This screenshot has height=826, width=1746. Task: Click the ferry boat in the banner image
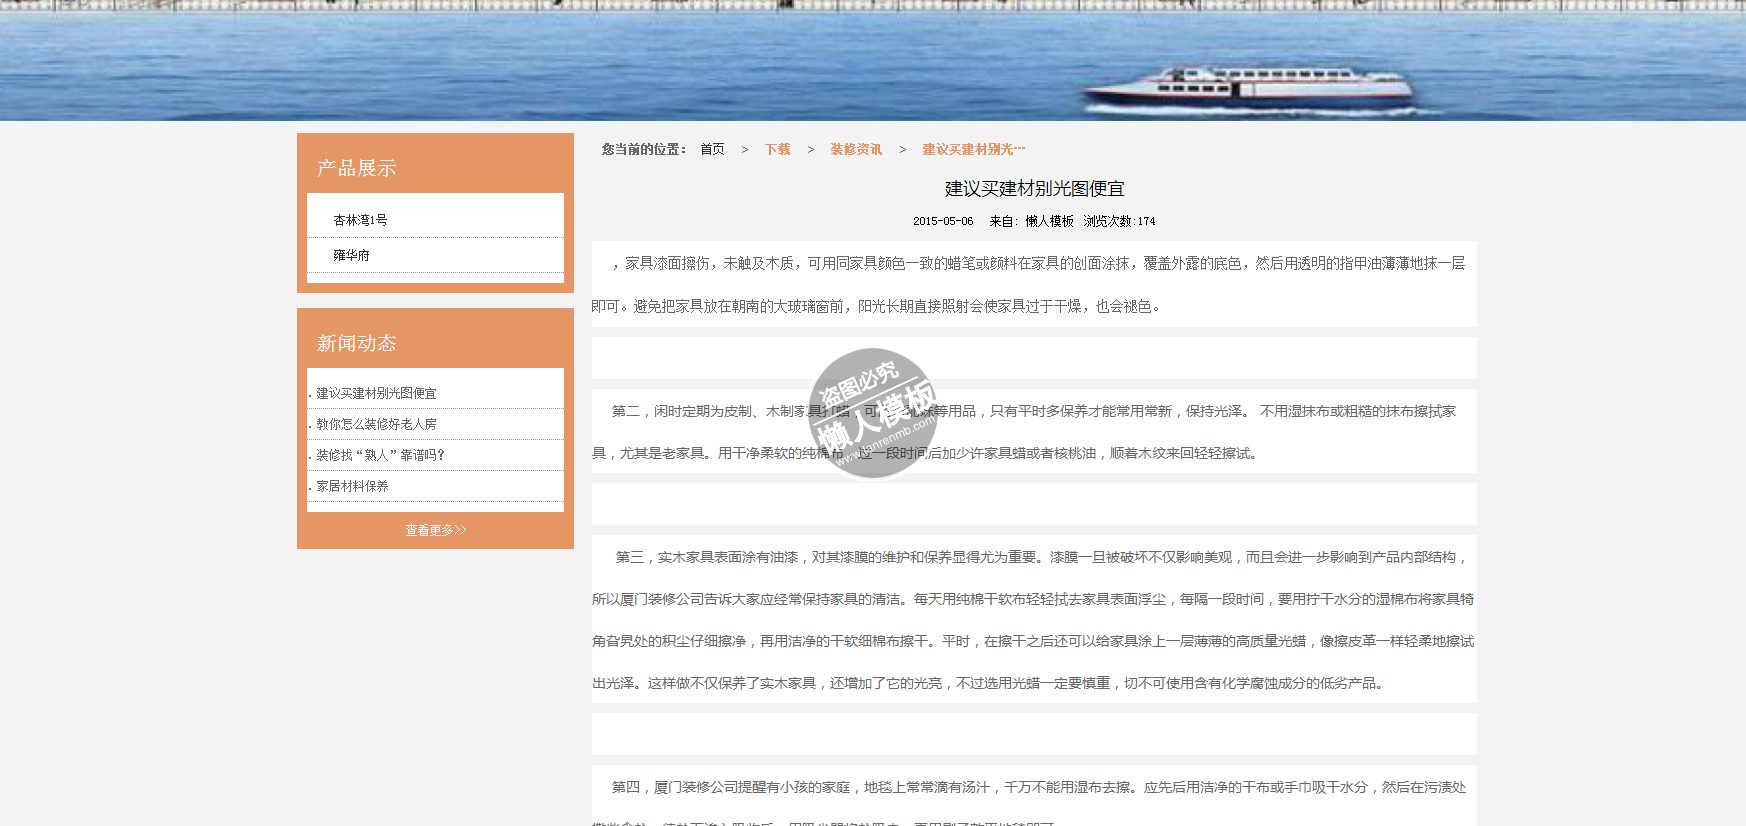tap(1247, 87)
